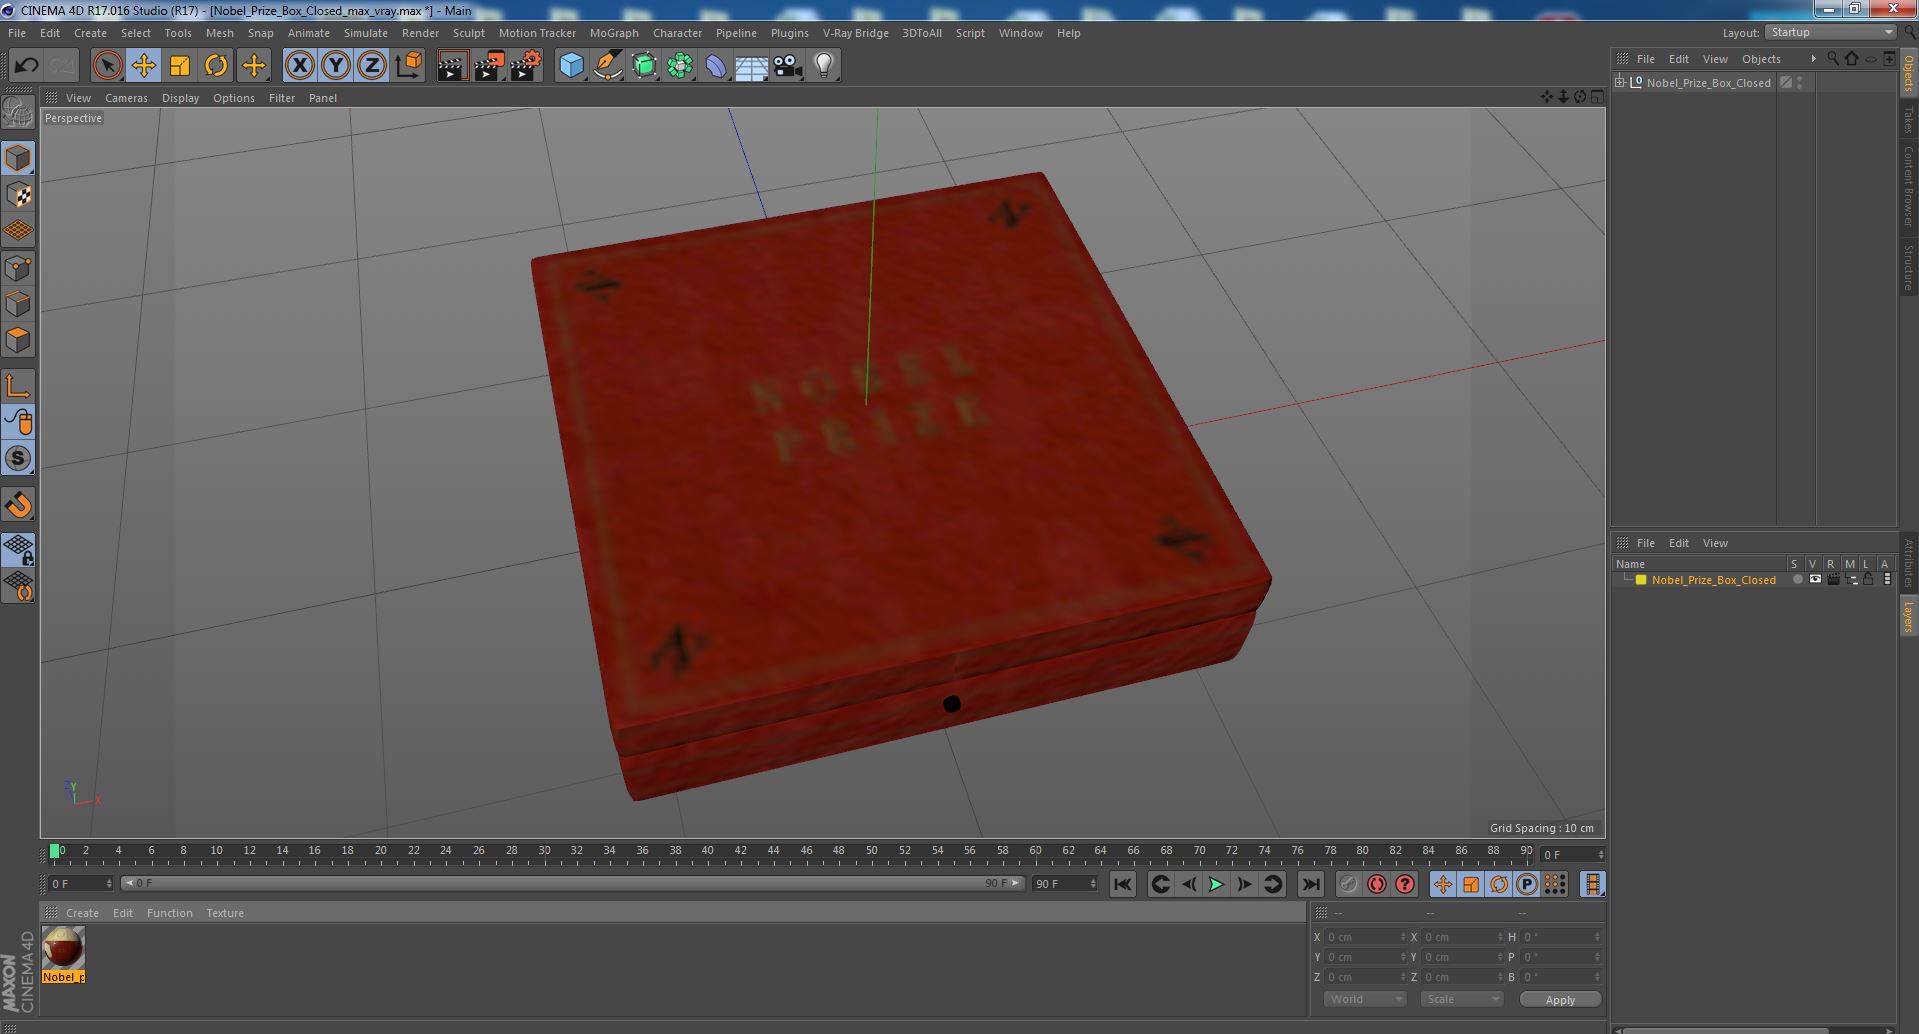Click Make Editable icon in left sidebar
Viewport: 1919px width, 1034px height.
18,112
